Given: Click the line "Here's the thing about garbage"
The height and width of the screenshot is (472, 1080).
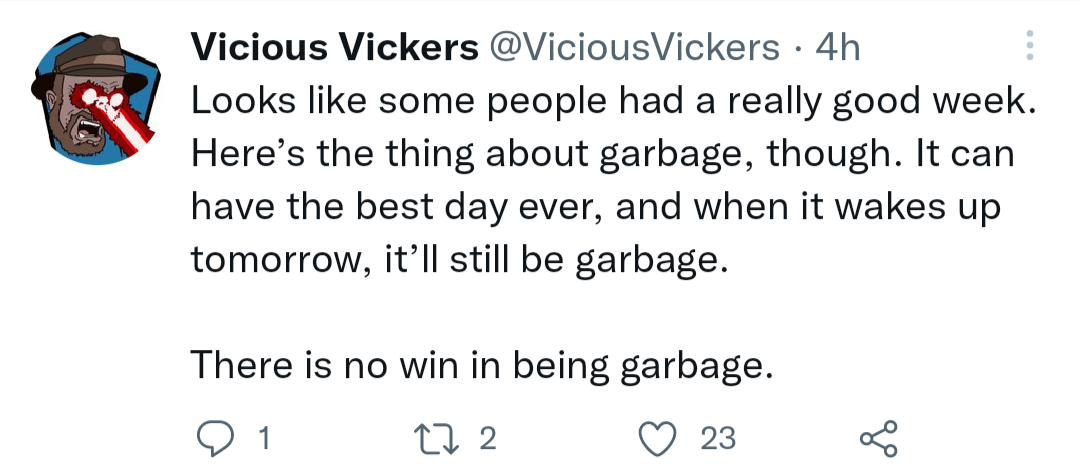Looking at the screenshot, I should coord(603,154).
